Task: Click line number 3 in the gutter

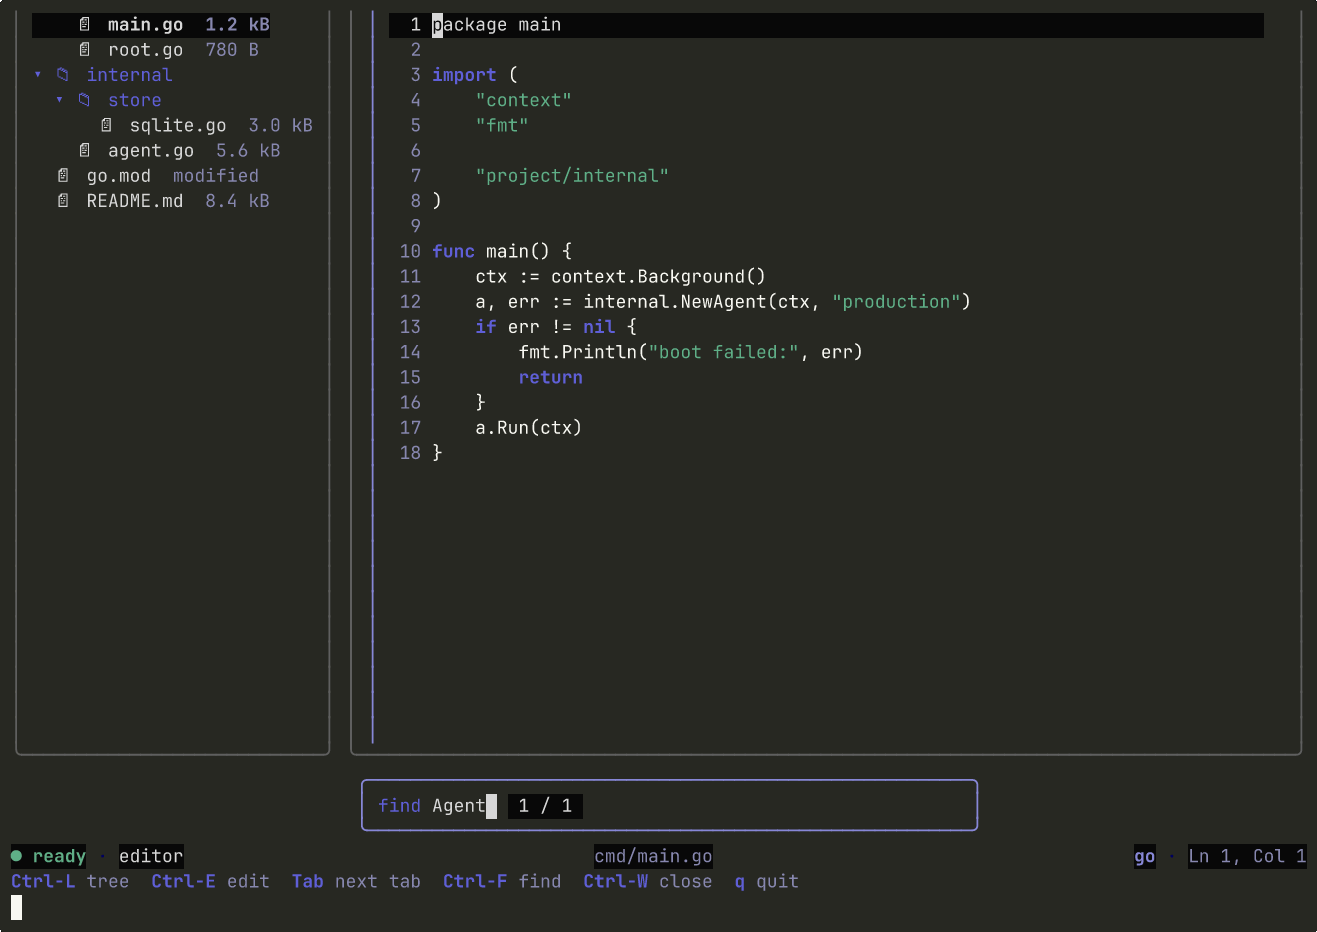Action: [416, 75]
